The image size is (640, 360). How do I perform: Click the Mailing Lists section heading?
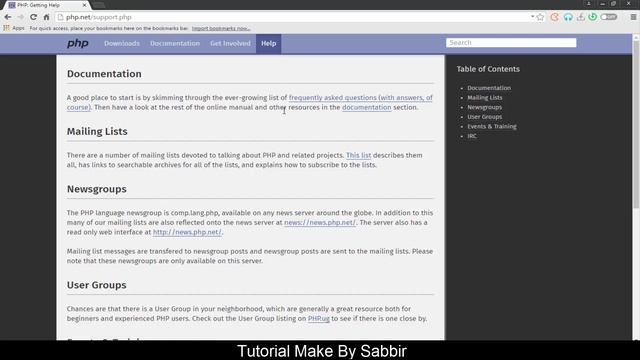click(x=97, y=131)
